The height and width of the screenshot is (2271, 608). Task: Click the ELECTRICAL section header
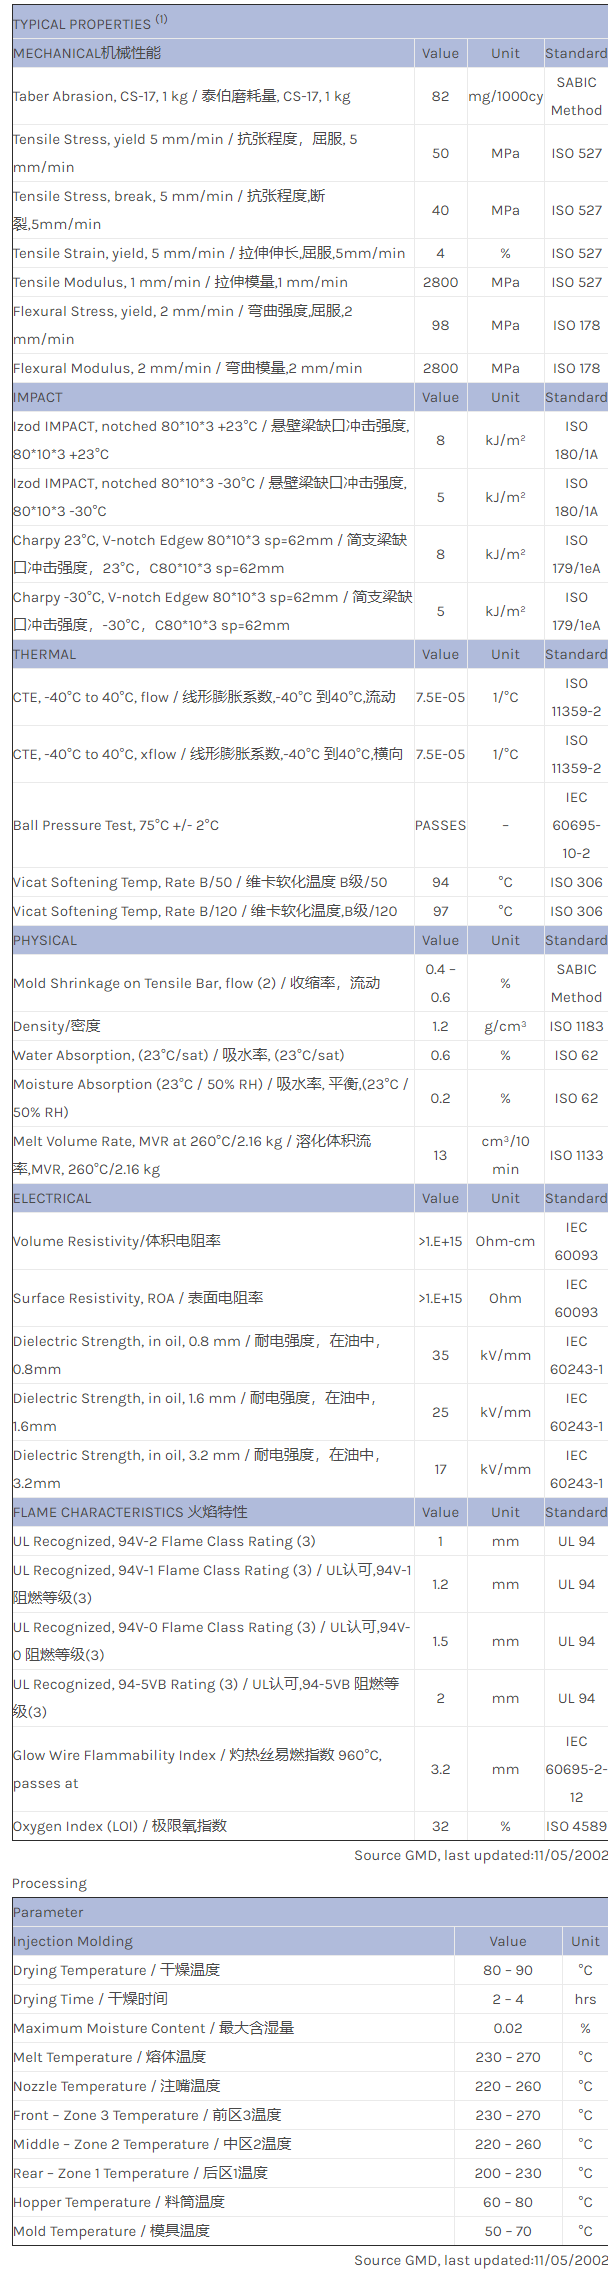(x=52, y=1198)
